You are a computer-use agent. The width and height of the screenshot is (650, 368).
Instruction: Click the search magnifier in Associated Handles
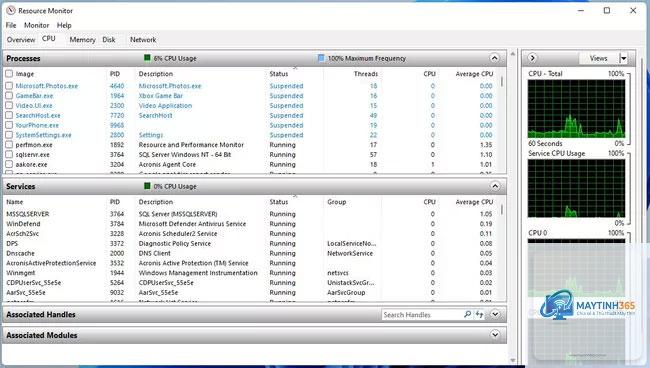[467, 315]
